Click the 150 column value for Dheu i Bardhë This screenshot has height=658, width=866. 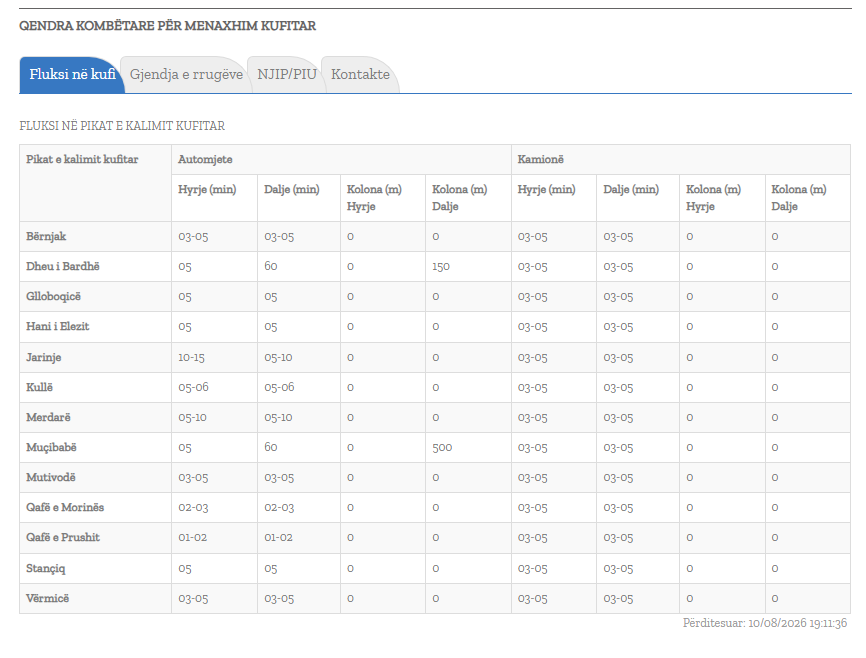click(441, 267)
